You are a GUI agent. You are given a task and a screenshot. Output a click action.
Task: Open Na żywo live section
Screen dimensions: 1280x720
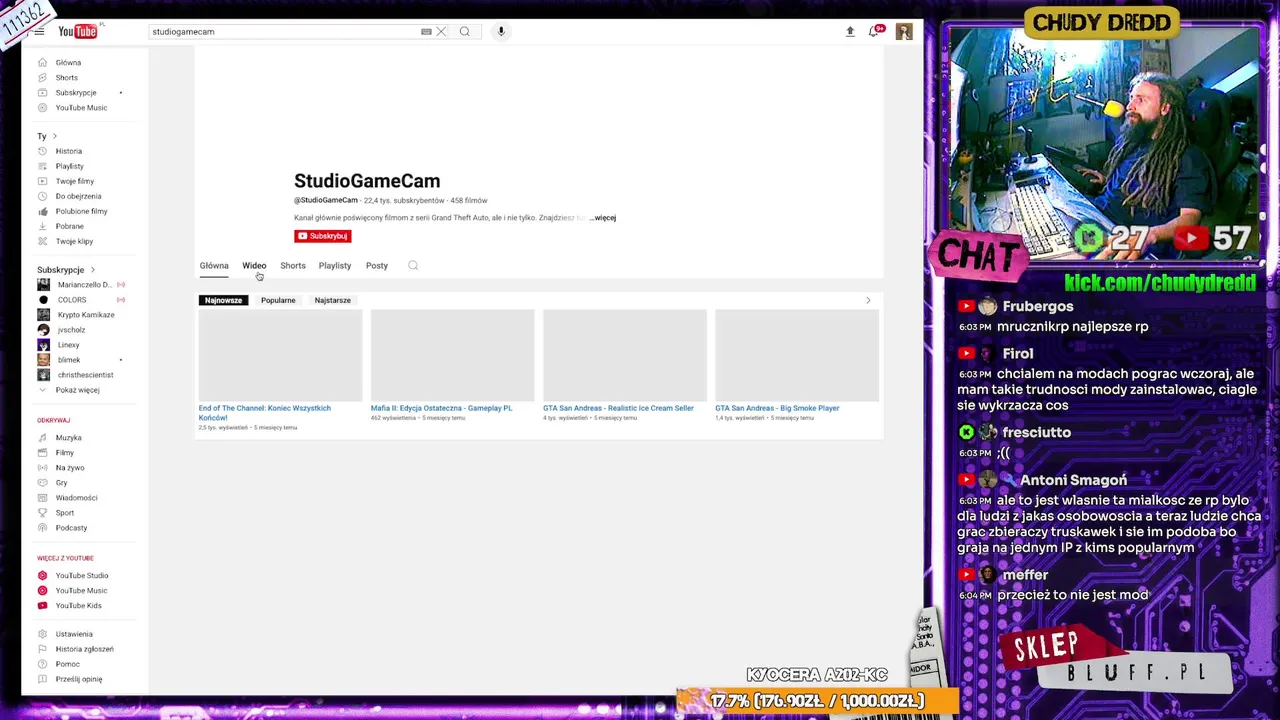[x=70, y=468]
